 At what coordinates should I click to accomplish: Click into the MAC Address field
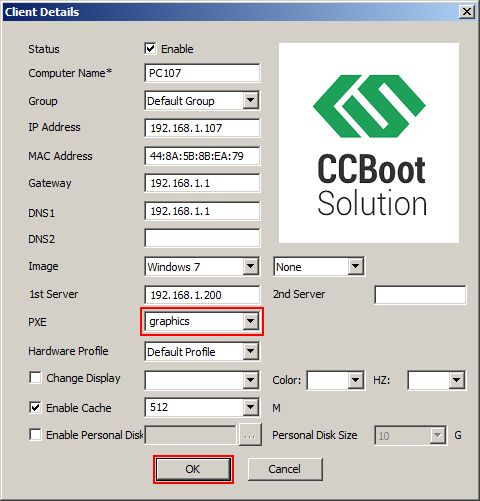click(x=202, y=156)
